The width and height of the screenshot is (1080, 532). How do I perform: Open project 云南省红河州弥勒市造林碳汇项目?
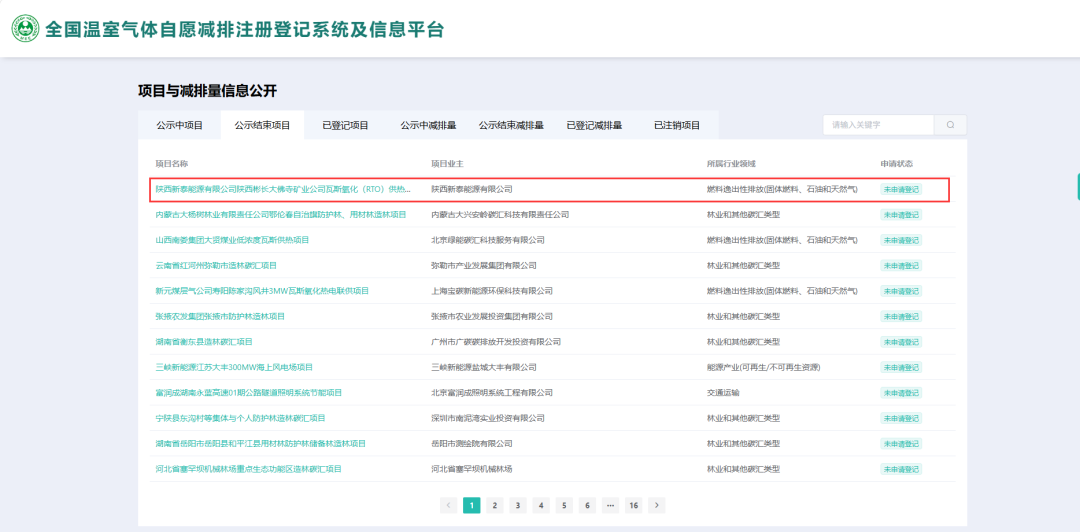point(216,265)
